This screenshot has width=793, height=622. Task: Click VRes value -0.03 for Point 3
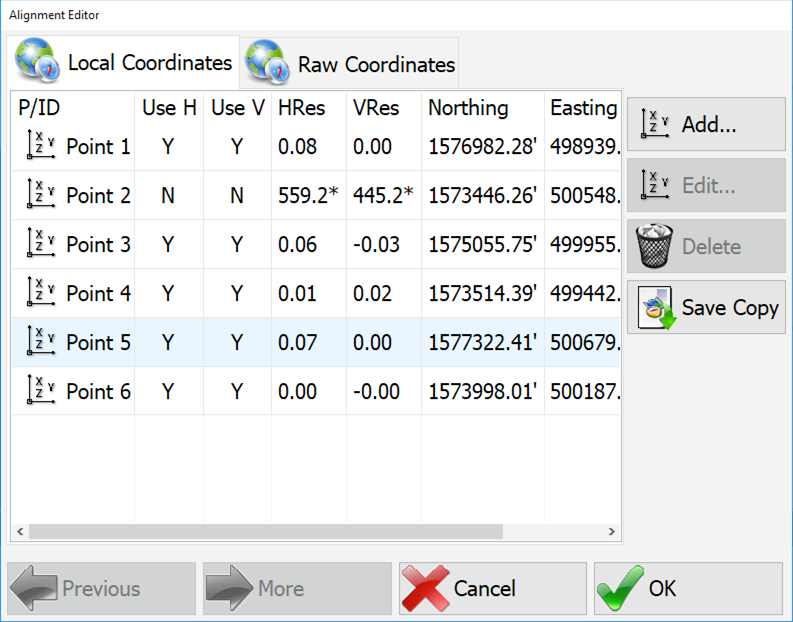[376, 245]
